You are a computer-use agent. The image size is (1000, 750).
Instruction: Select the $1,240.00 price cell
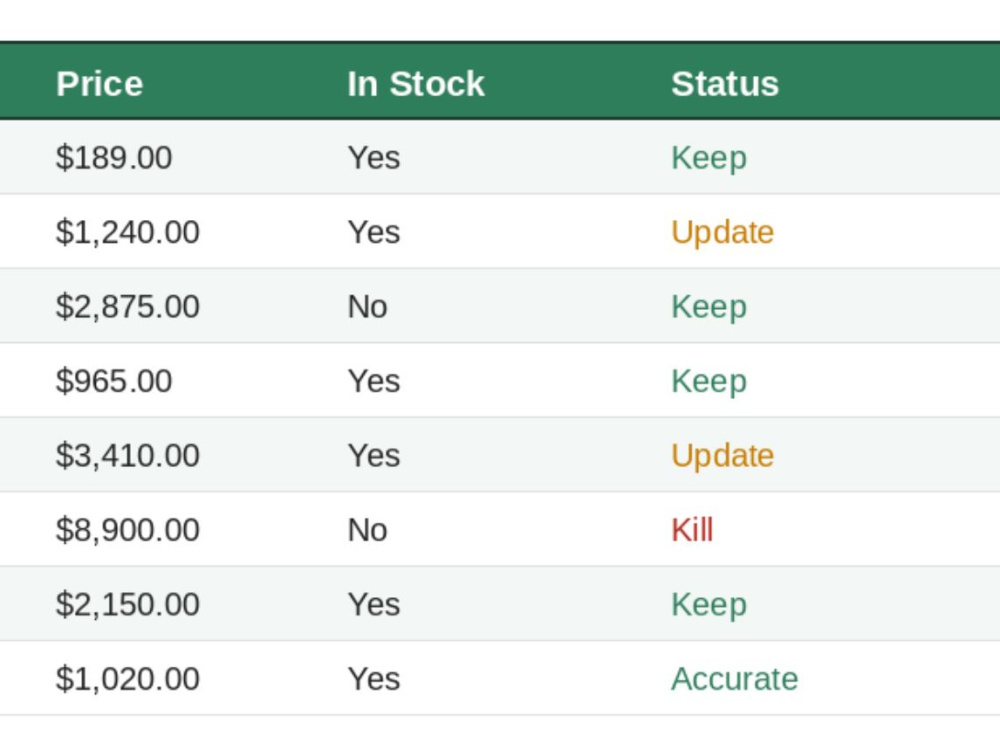128,232
